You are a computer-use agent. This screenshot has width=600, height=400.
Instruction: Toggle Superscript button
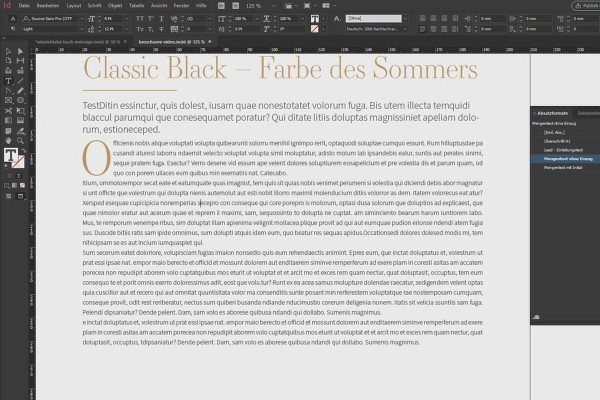coord(151,18)
